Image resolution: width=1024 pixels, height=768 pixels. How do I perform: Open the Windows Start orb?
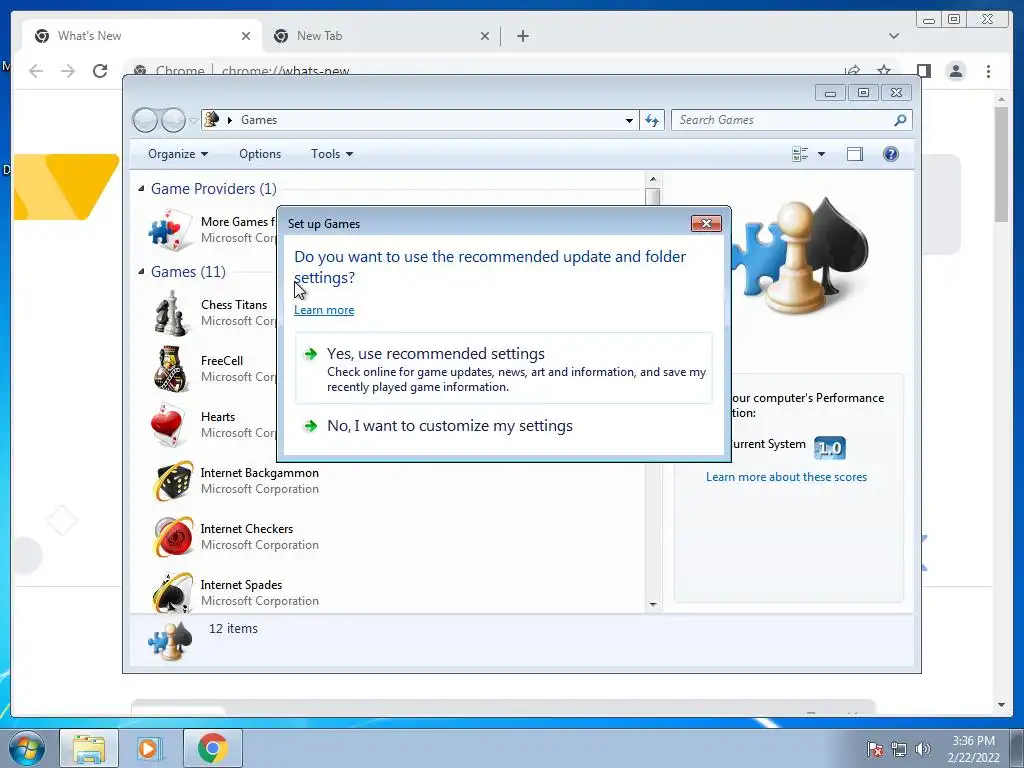click(x=27, y=748)
